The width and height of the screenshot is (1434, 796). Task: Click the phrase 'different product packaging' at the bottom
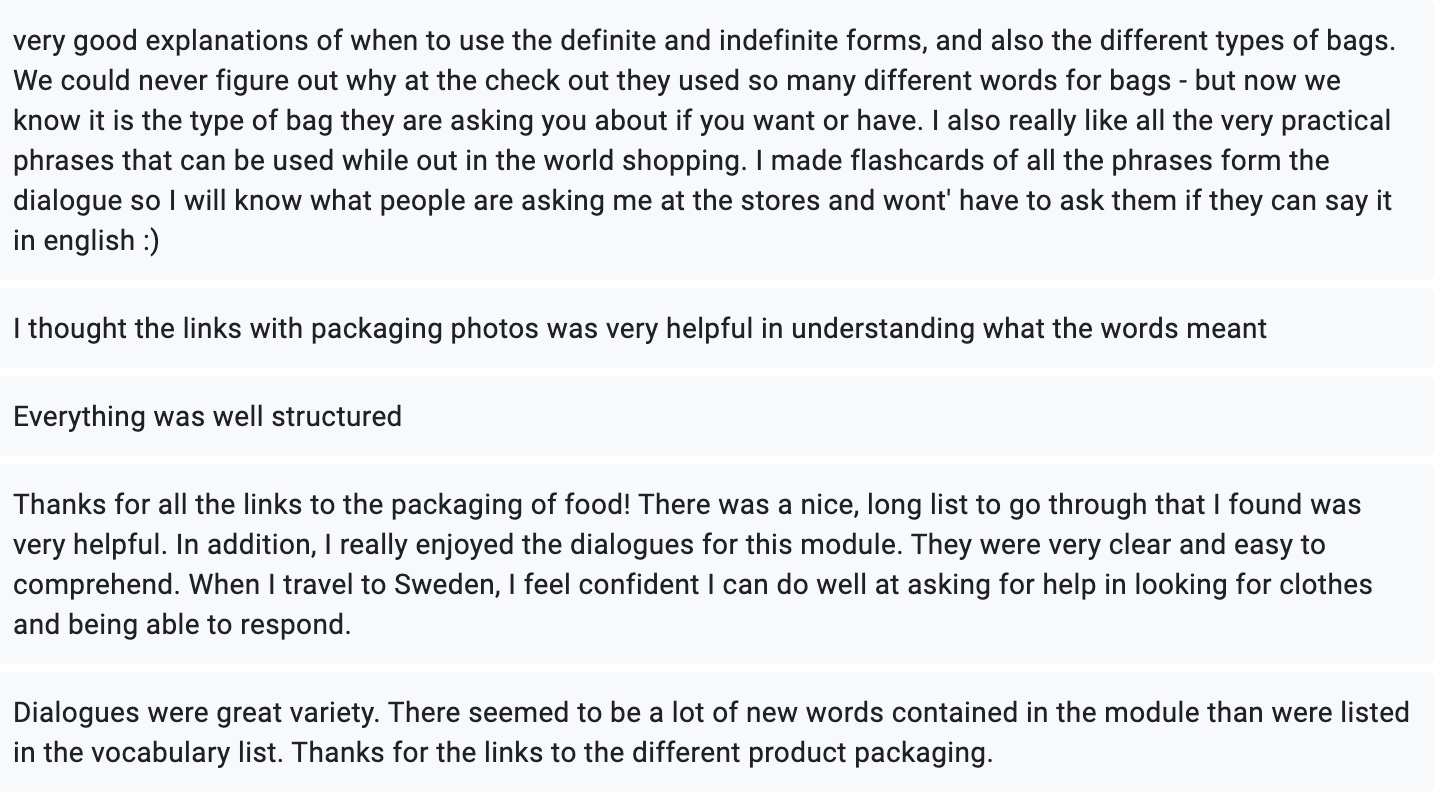click(x=796, y=752)
